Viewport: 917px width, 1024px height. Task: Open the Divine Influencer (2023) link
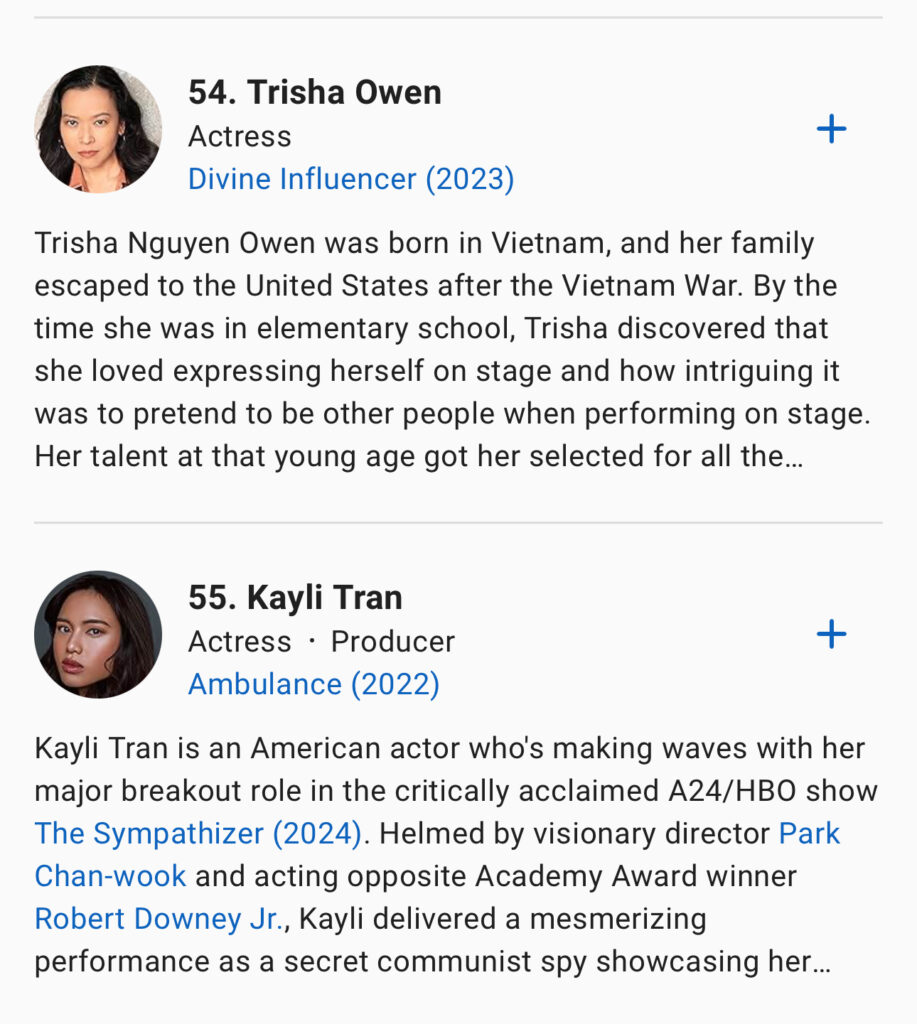point(351,179)
